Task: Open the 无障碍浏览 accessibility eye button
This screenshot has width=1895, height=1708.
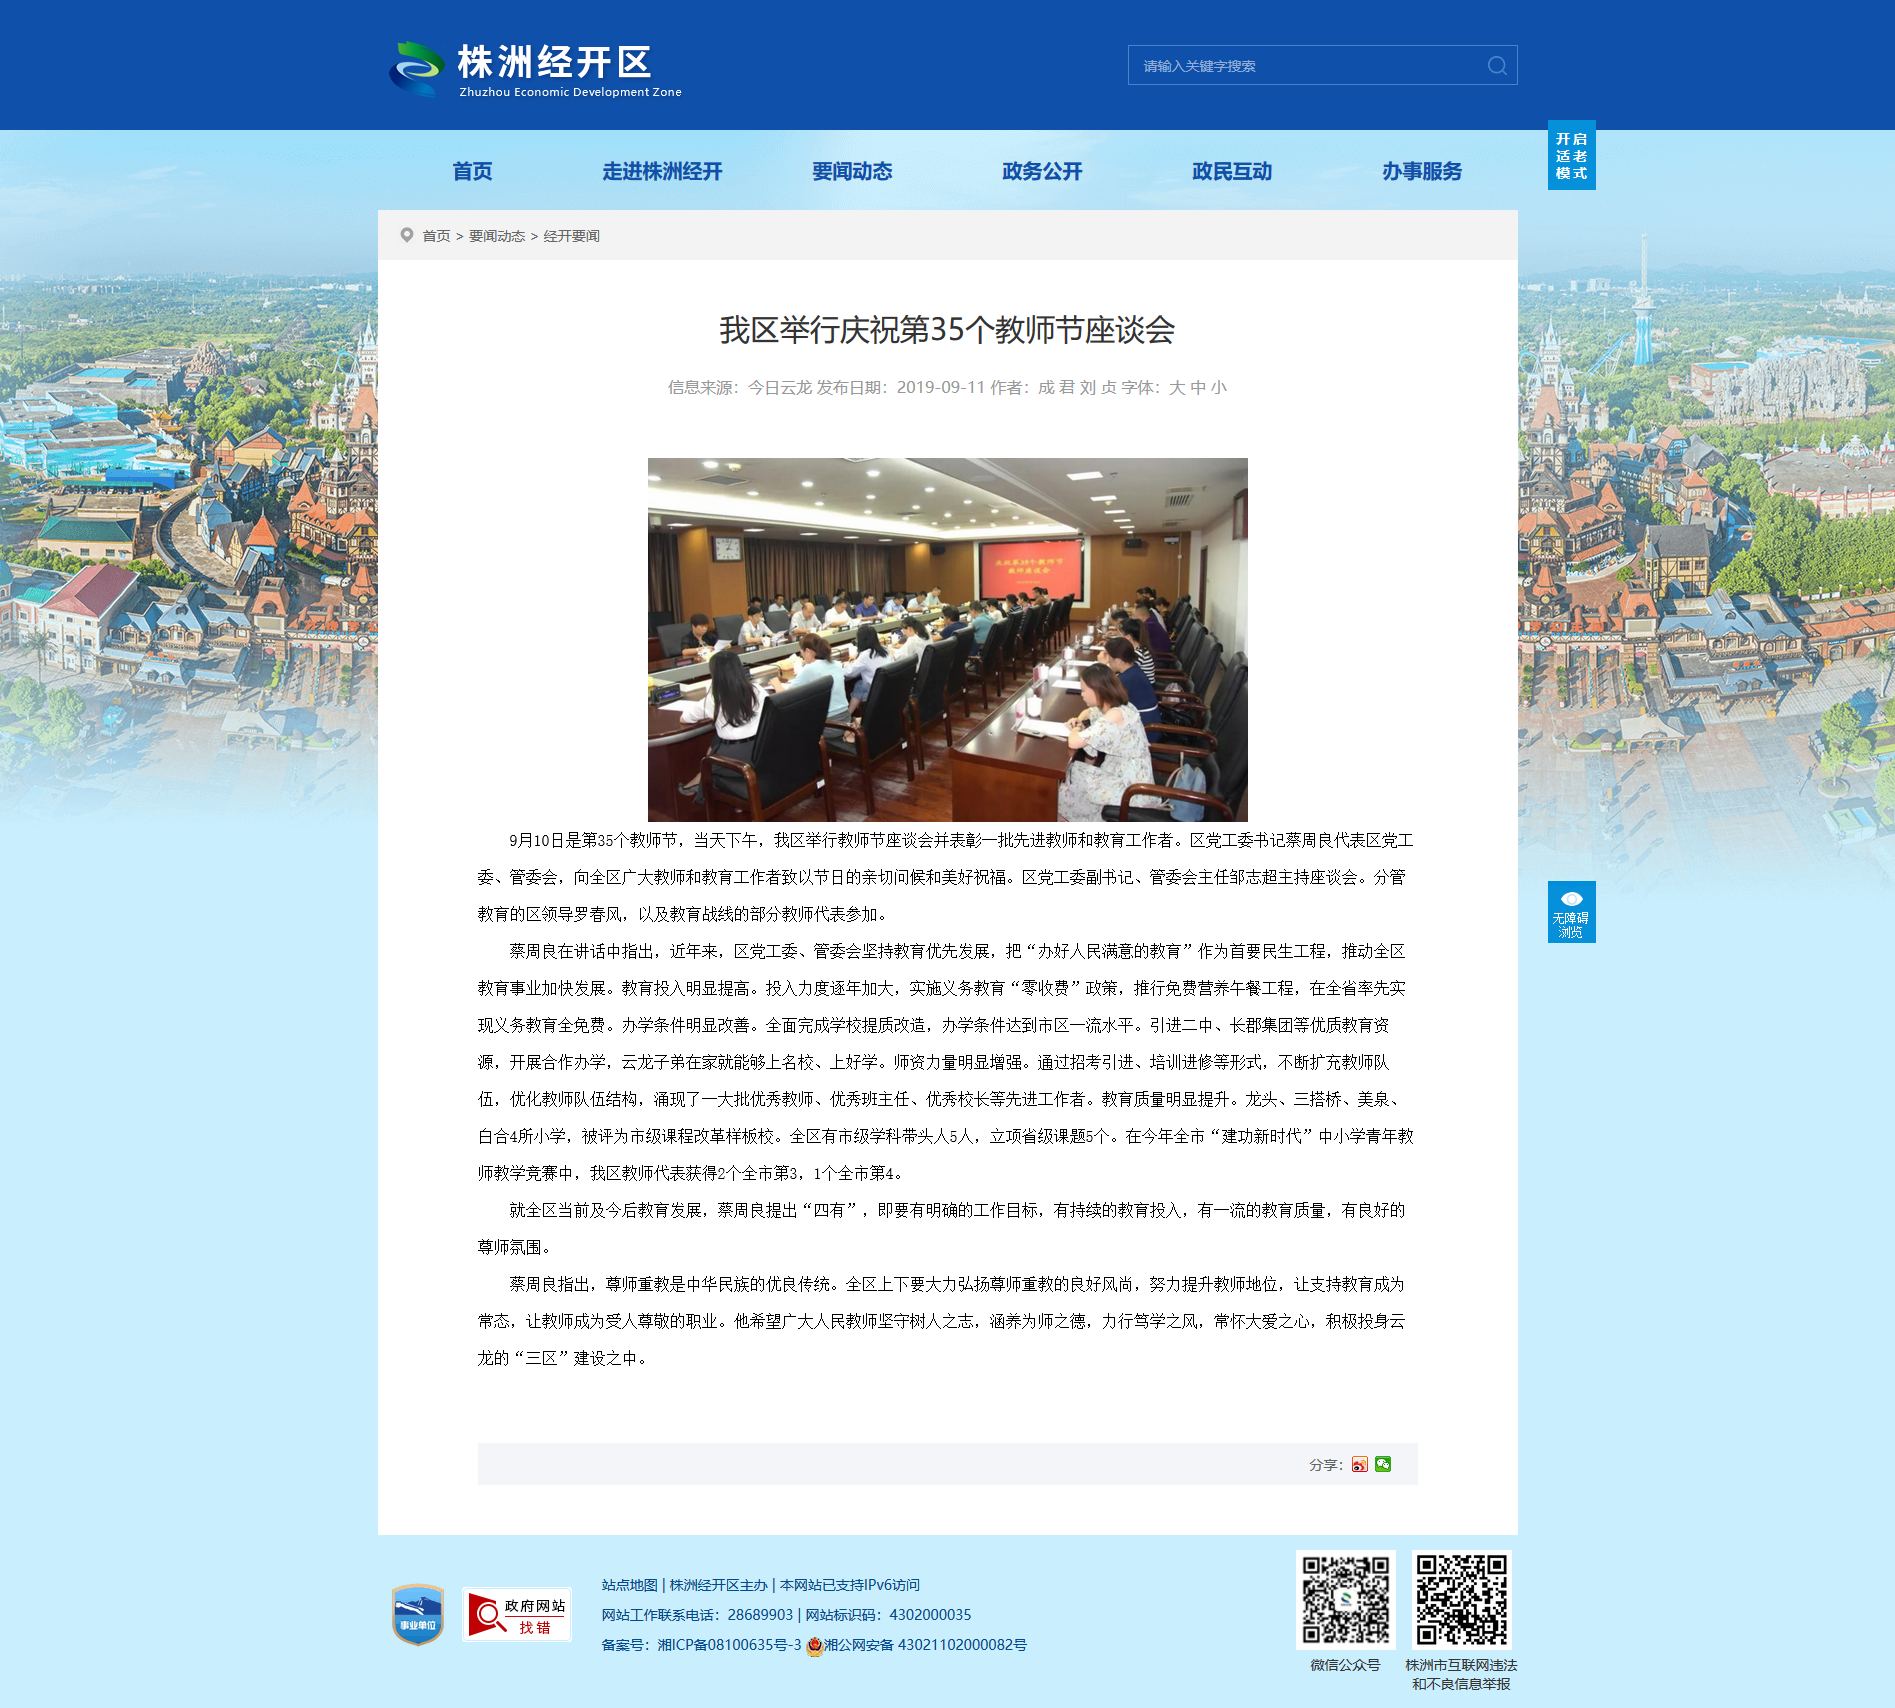Action: (1571, 912)
